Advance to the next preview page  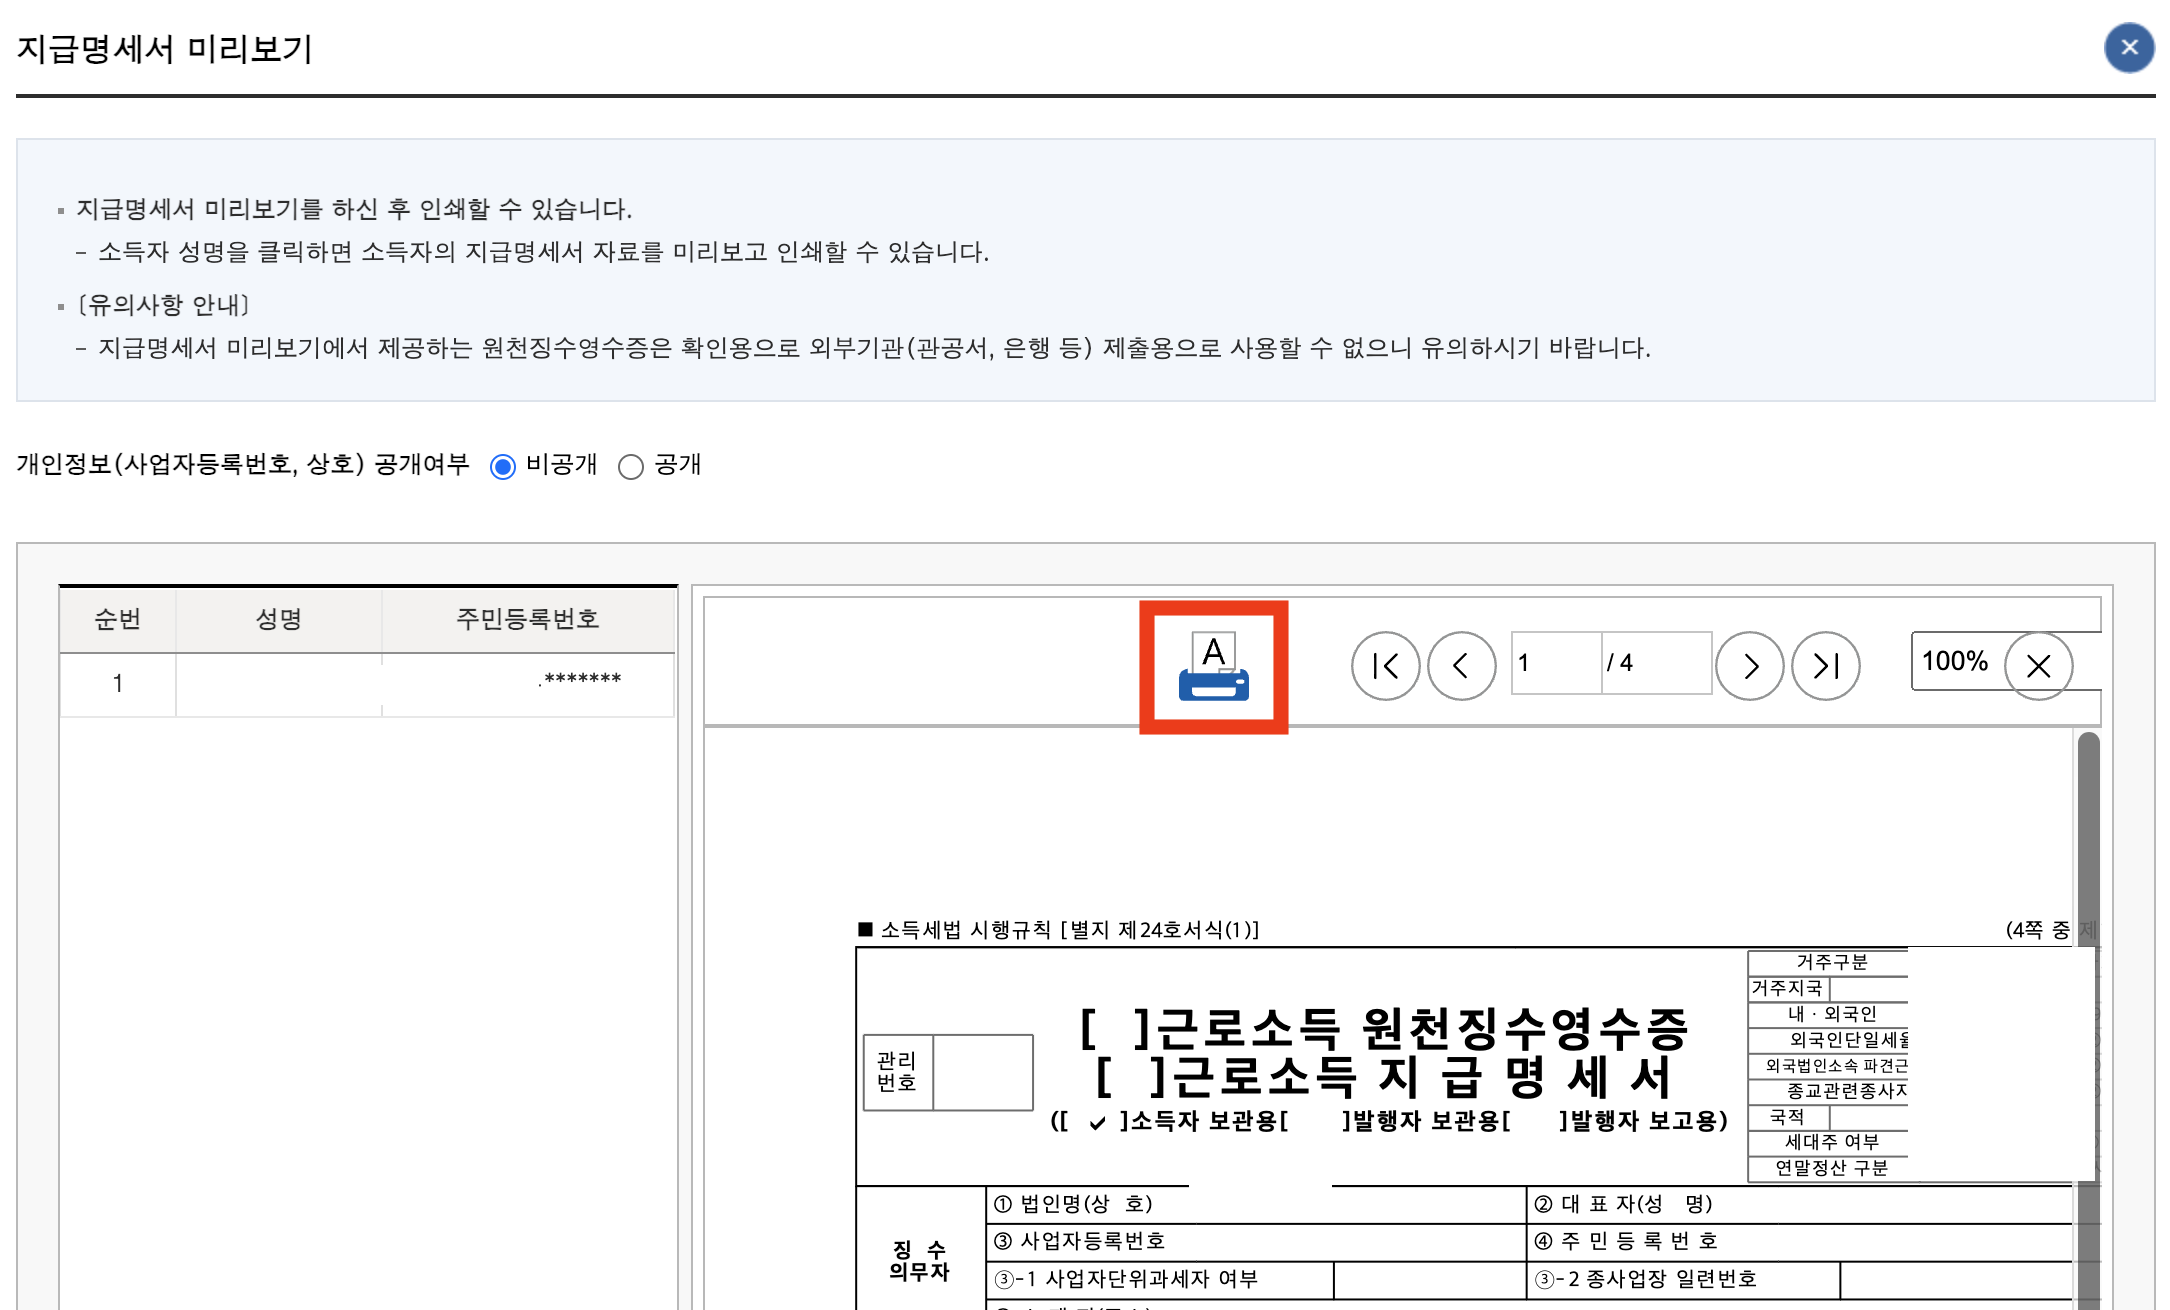point(1749,665)
